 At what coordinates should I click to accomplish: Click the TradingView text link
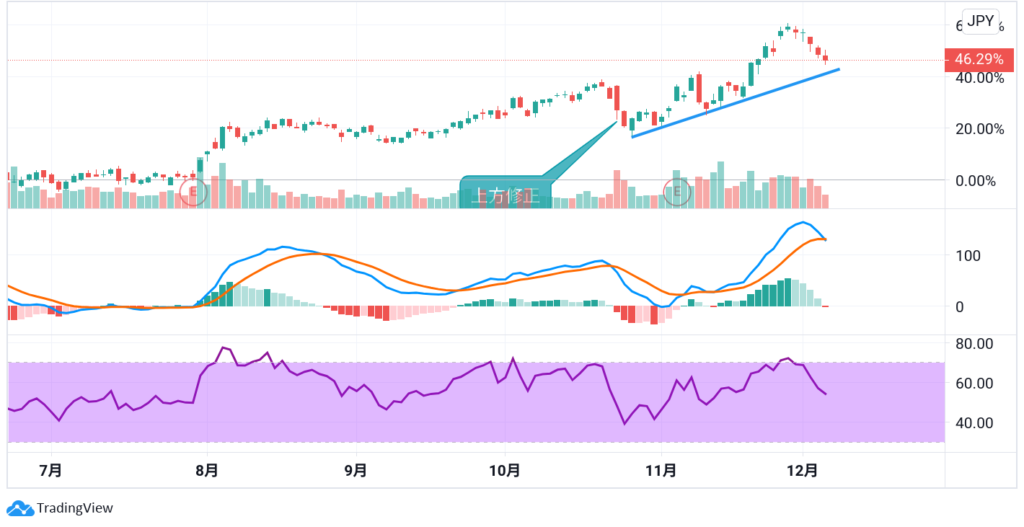75,508
